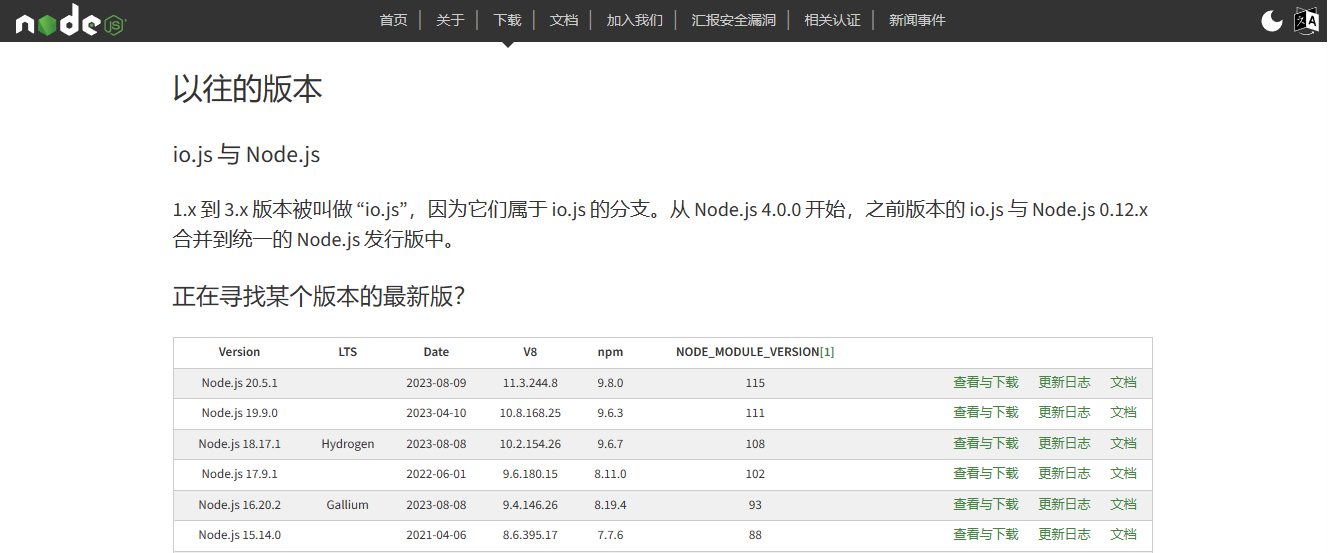Screen dimensions: 1328x553
Task: Open the 首页 nav item
Action: [394, 20]
